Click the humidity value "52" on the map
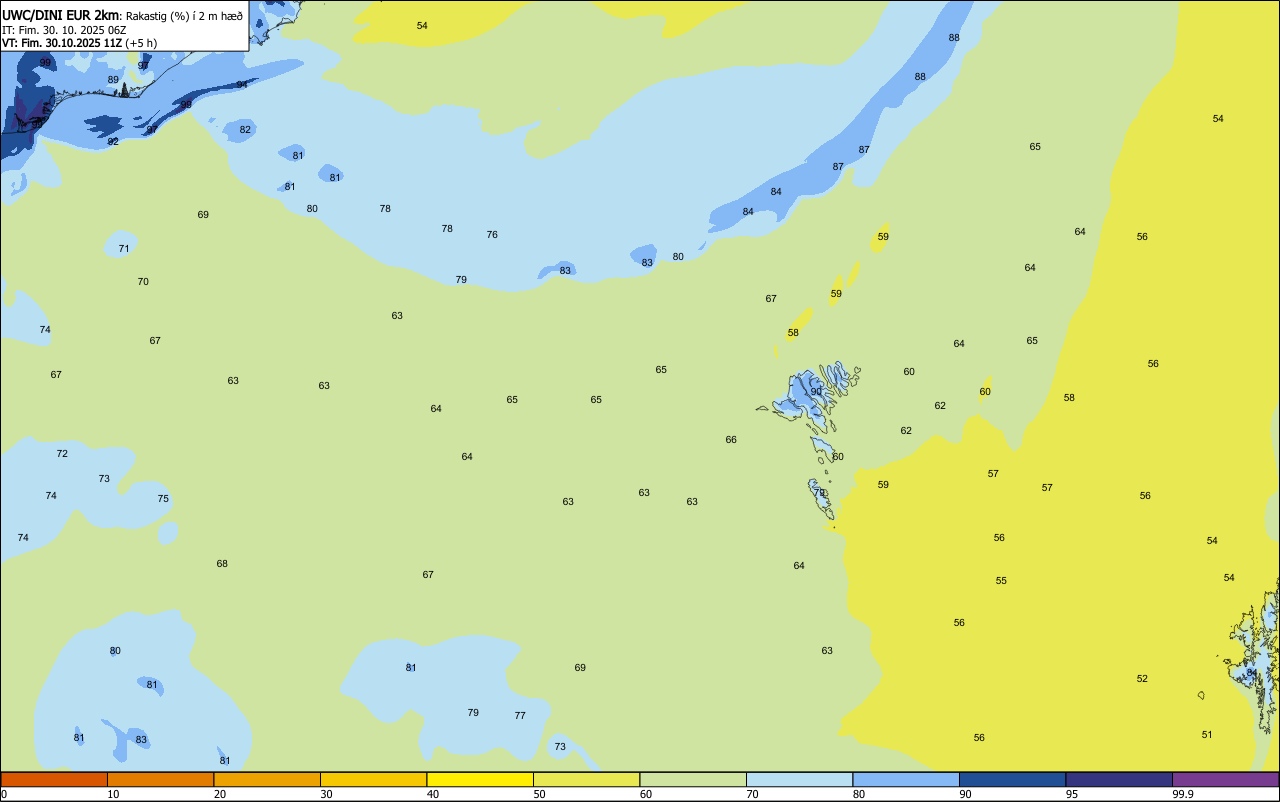The width and height of the screenshot is (1280, 802). pos(1142,679)
